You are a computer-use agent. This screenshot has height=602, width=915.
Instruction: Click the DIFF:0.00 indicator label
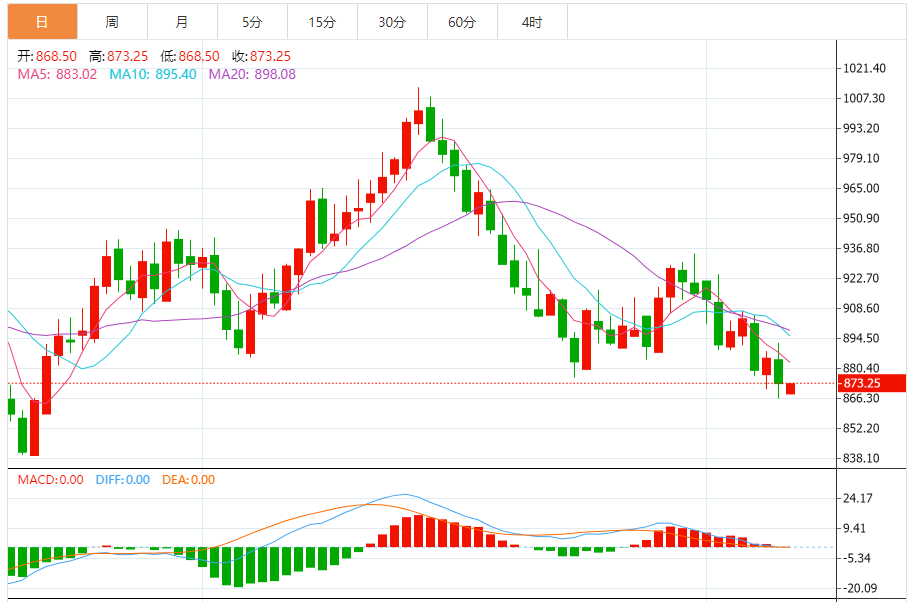(123, 480)
